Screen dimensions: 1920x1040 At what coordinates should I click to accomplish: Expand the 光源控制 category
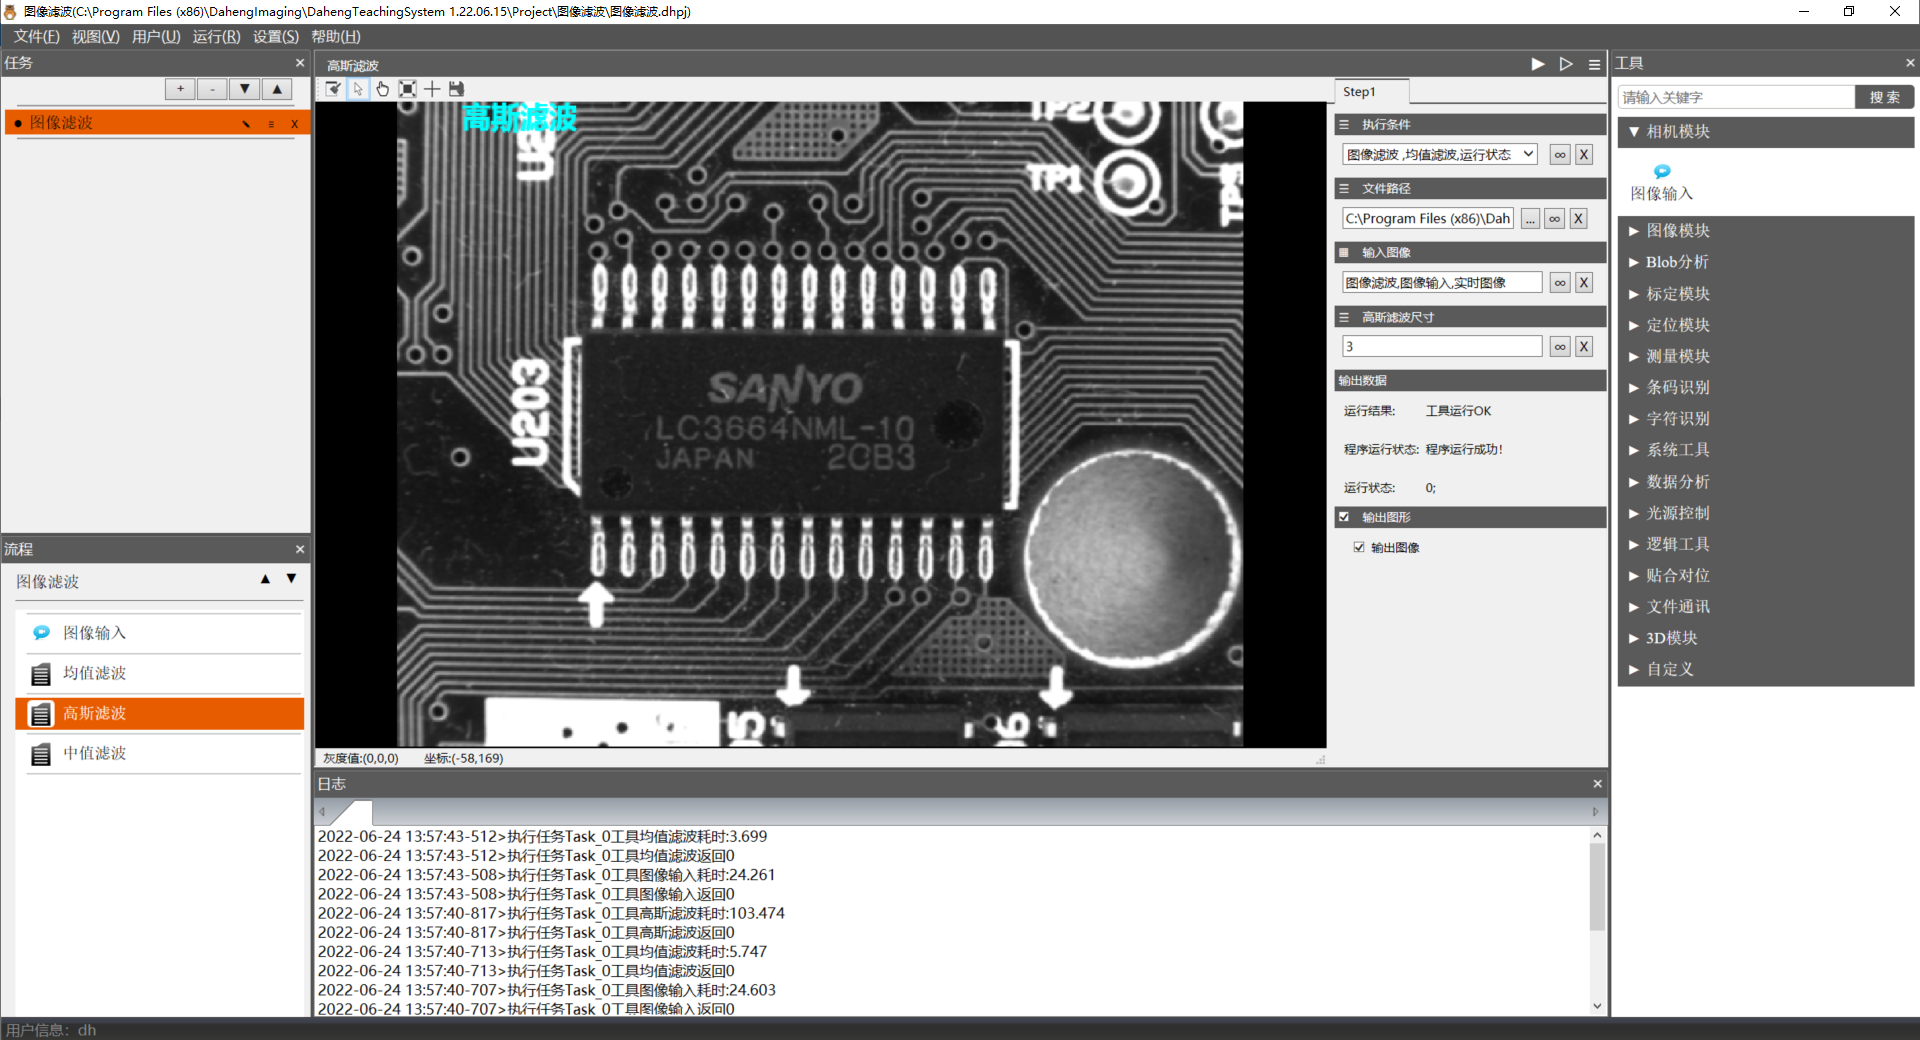(1766, 513)
